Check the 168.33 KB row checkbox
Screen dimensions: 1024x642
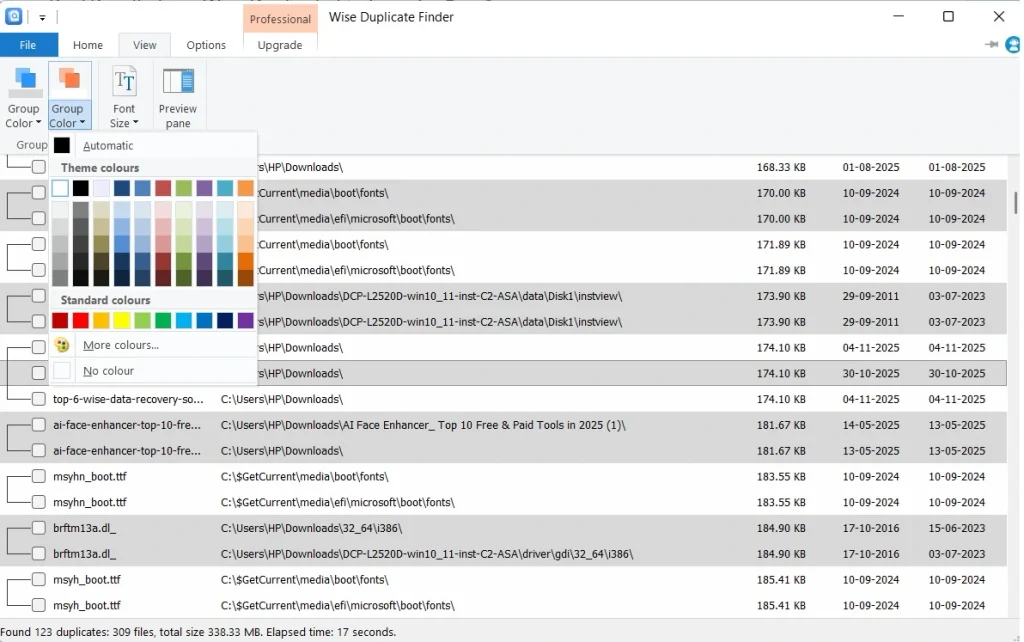39,167
